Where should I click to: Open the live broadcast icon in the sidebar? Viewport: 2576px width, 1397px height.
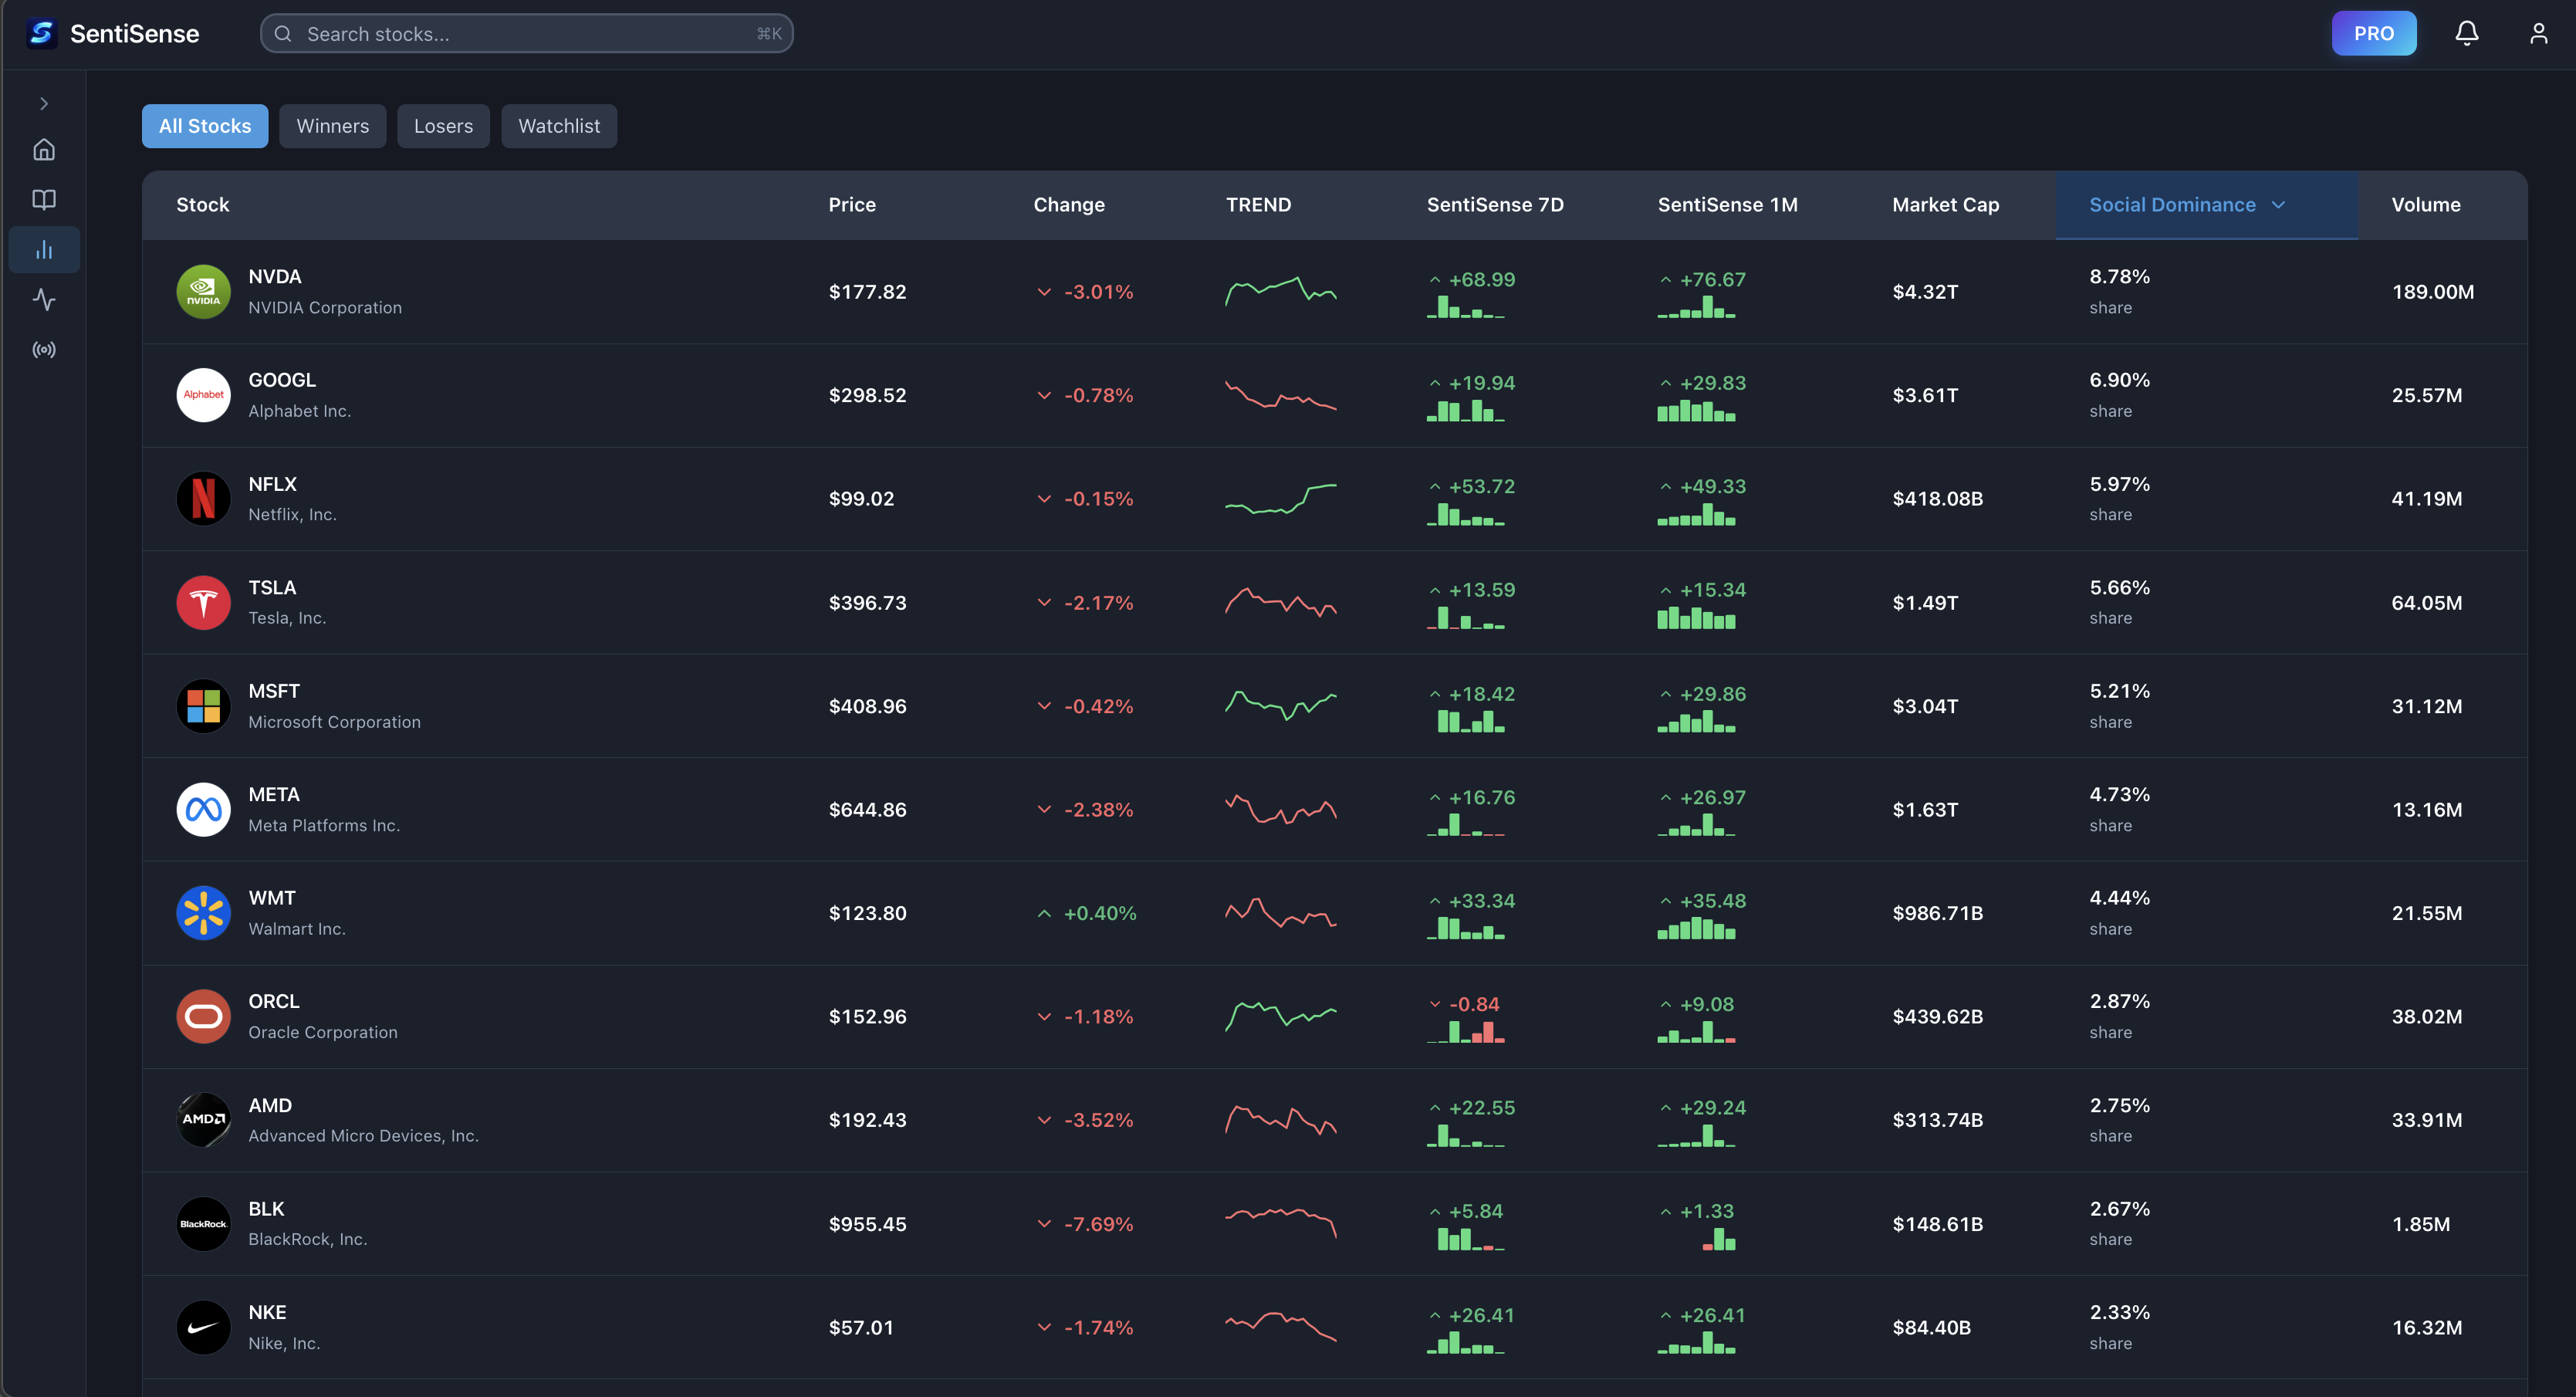click(x=44, y=349)
